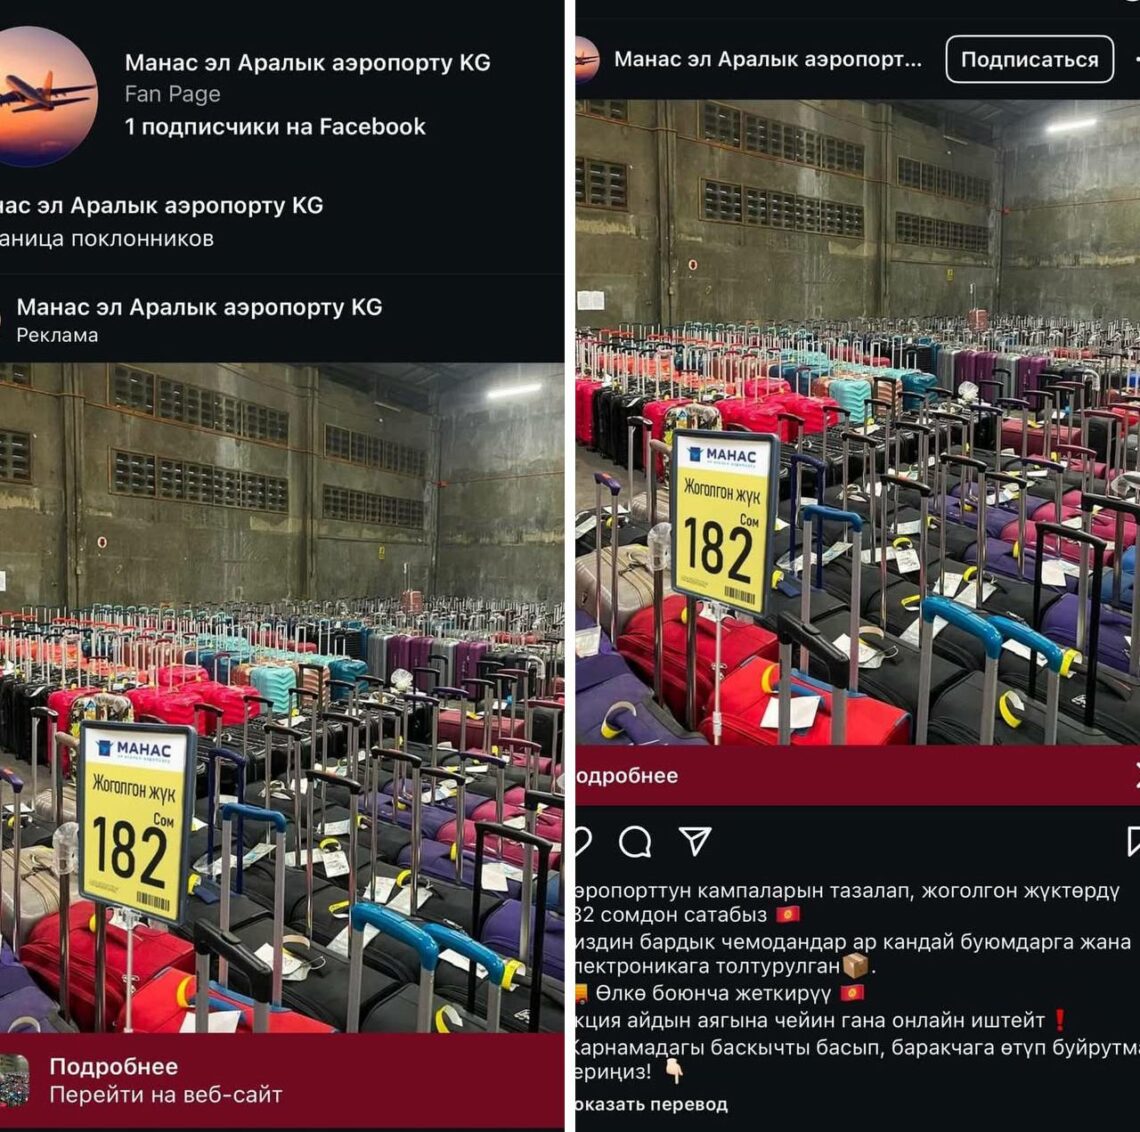Tap account name in right post header
The image size is (1140, 1132).
coord(768,59)
